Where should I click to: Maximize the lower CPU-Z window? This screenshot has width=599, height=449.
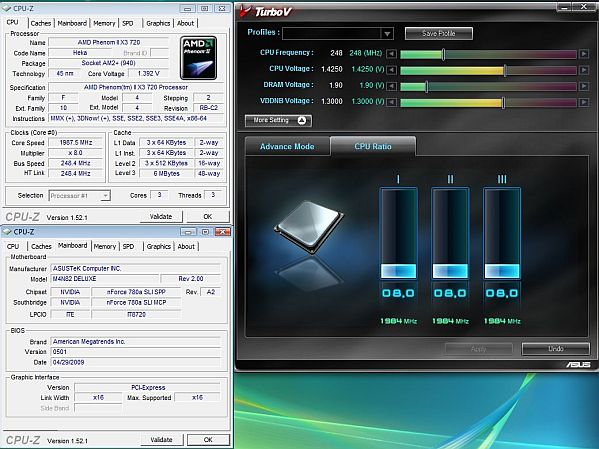[x=205, y=232]
